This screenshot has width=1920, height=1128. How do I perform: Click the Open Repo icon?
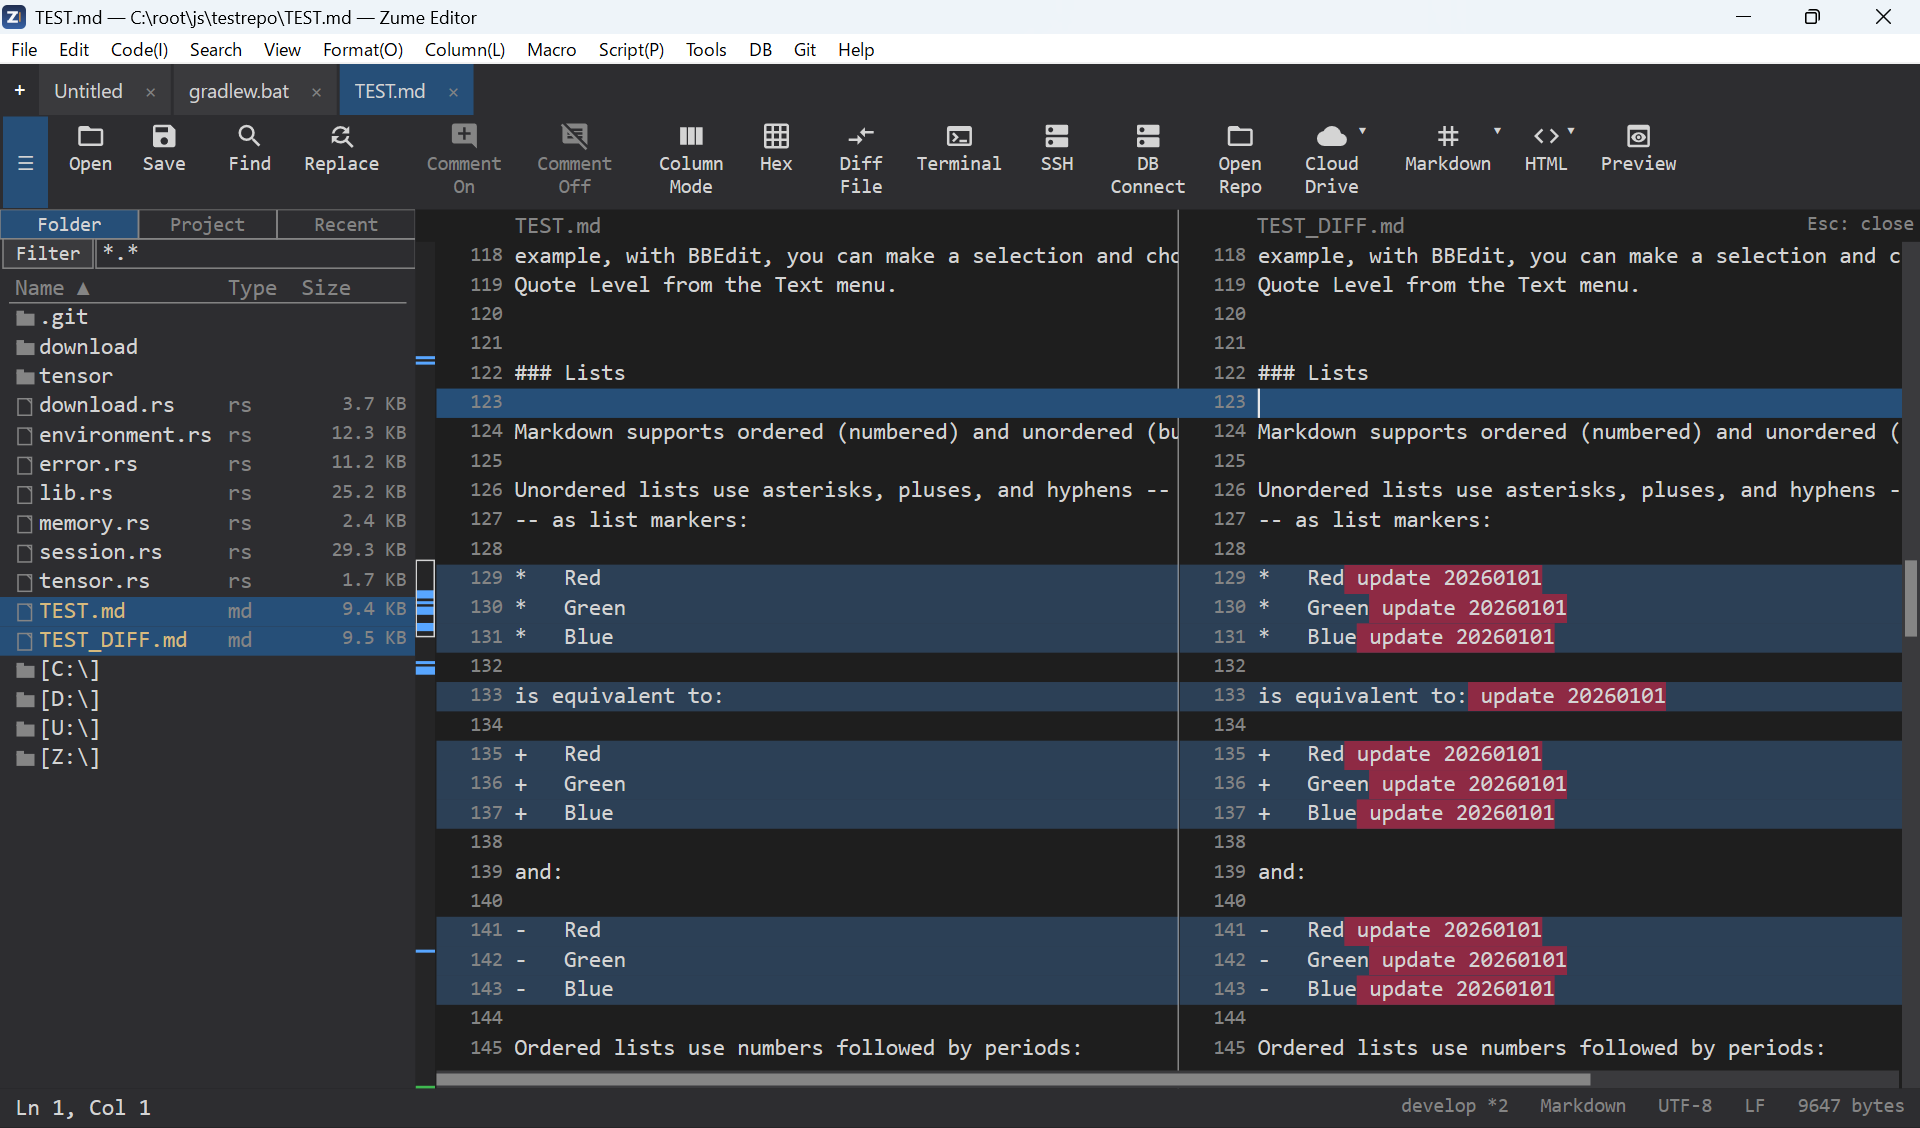coord(1240,159)
